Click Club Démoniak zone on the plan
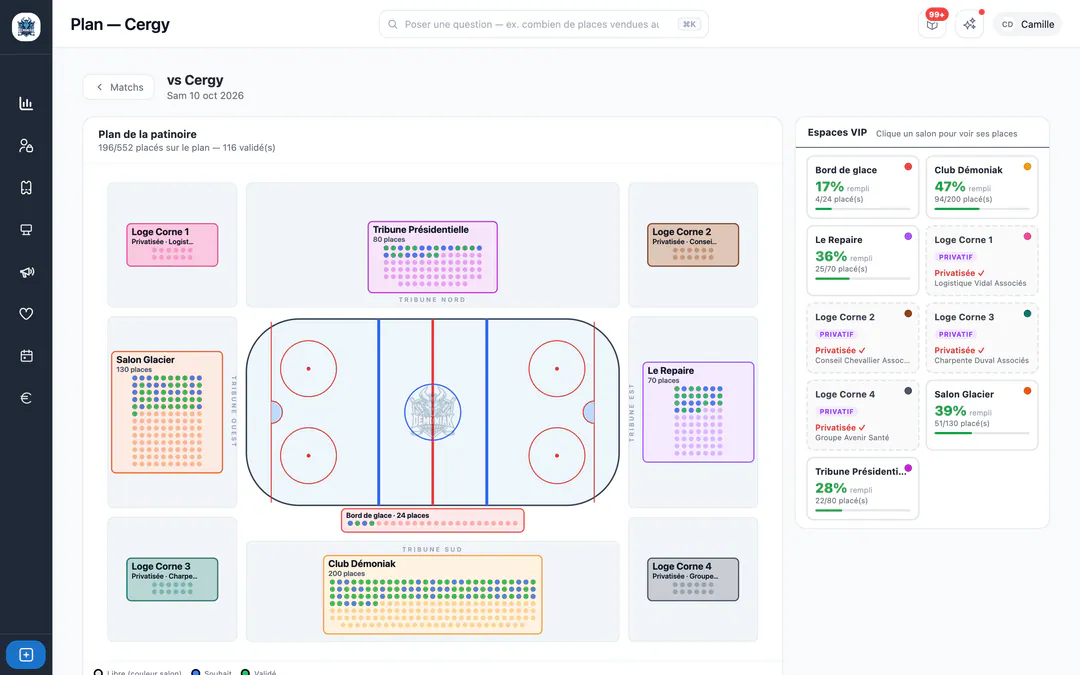Screen dimensions: 1080x675 click(433, 594)
